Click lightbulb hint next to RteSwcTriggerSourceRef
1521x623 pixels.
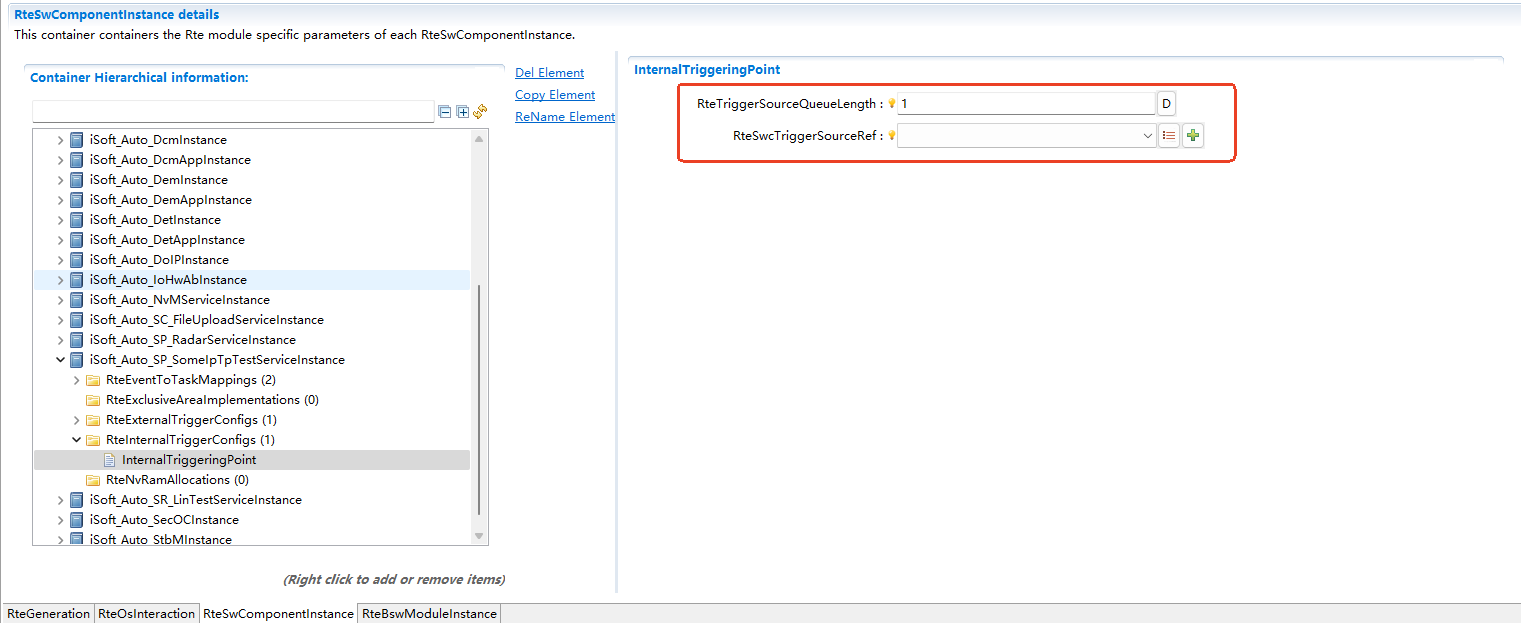point(891,136)
